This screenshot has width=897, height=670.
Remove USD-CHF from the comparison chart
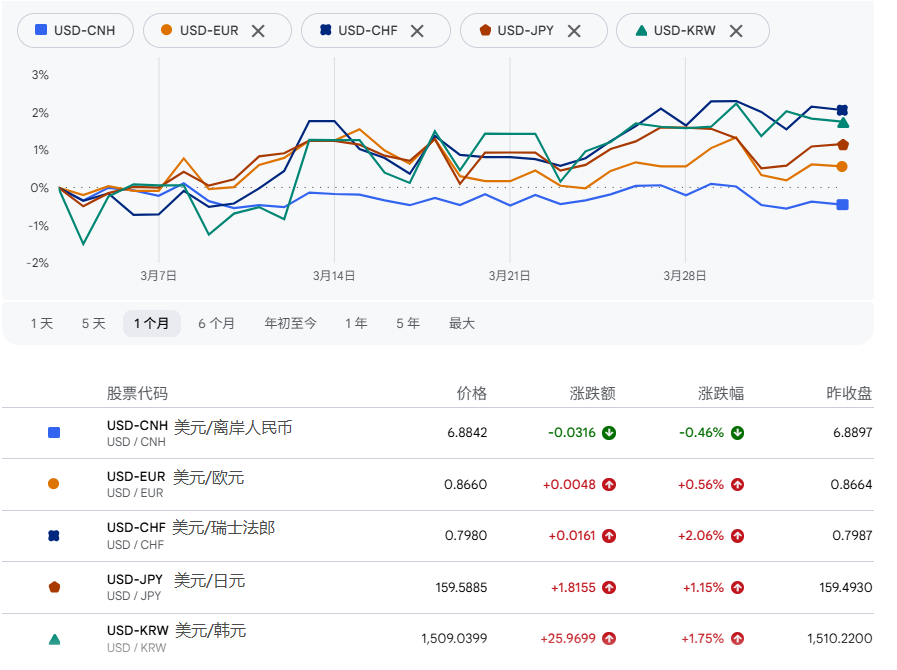click(x=417, y=31)
